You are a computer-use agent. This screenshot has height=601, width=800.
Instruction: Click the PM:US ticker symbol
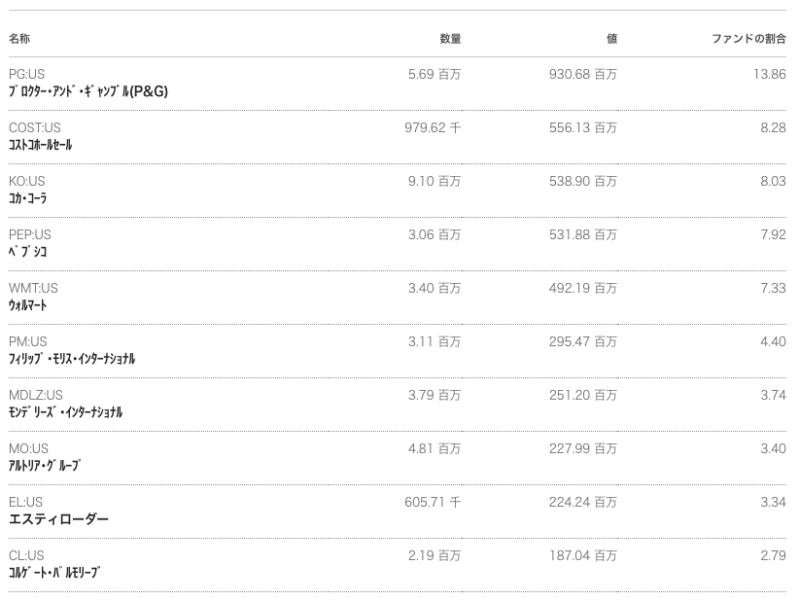coord(28,341)
